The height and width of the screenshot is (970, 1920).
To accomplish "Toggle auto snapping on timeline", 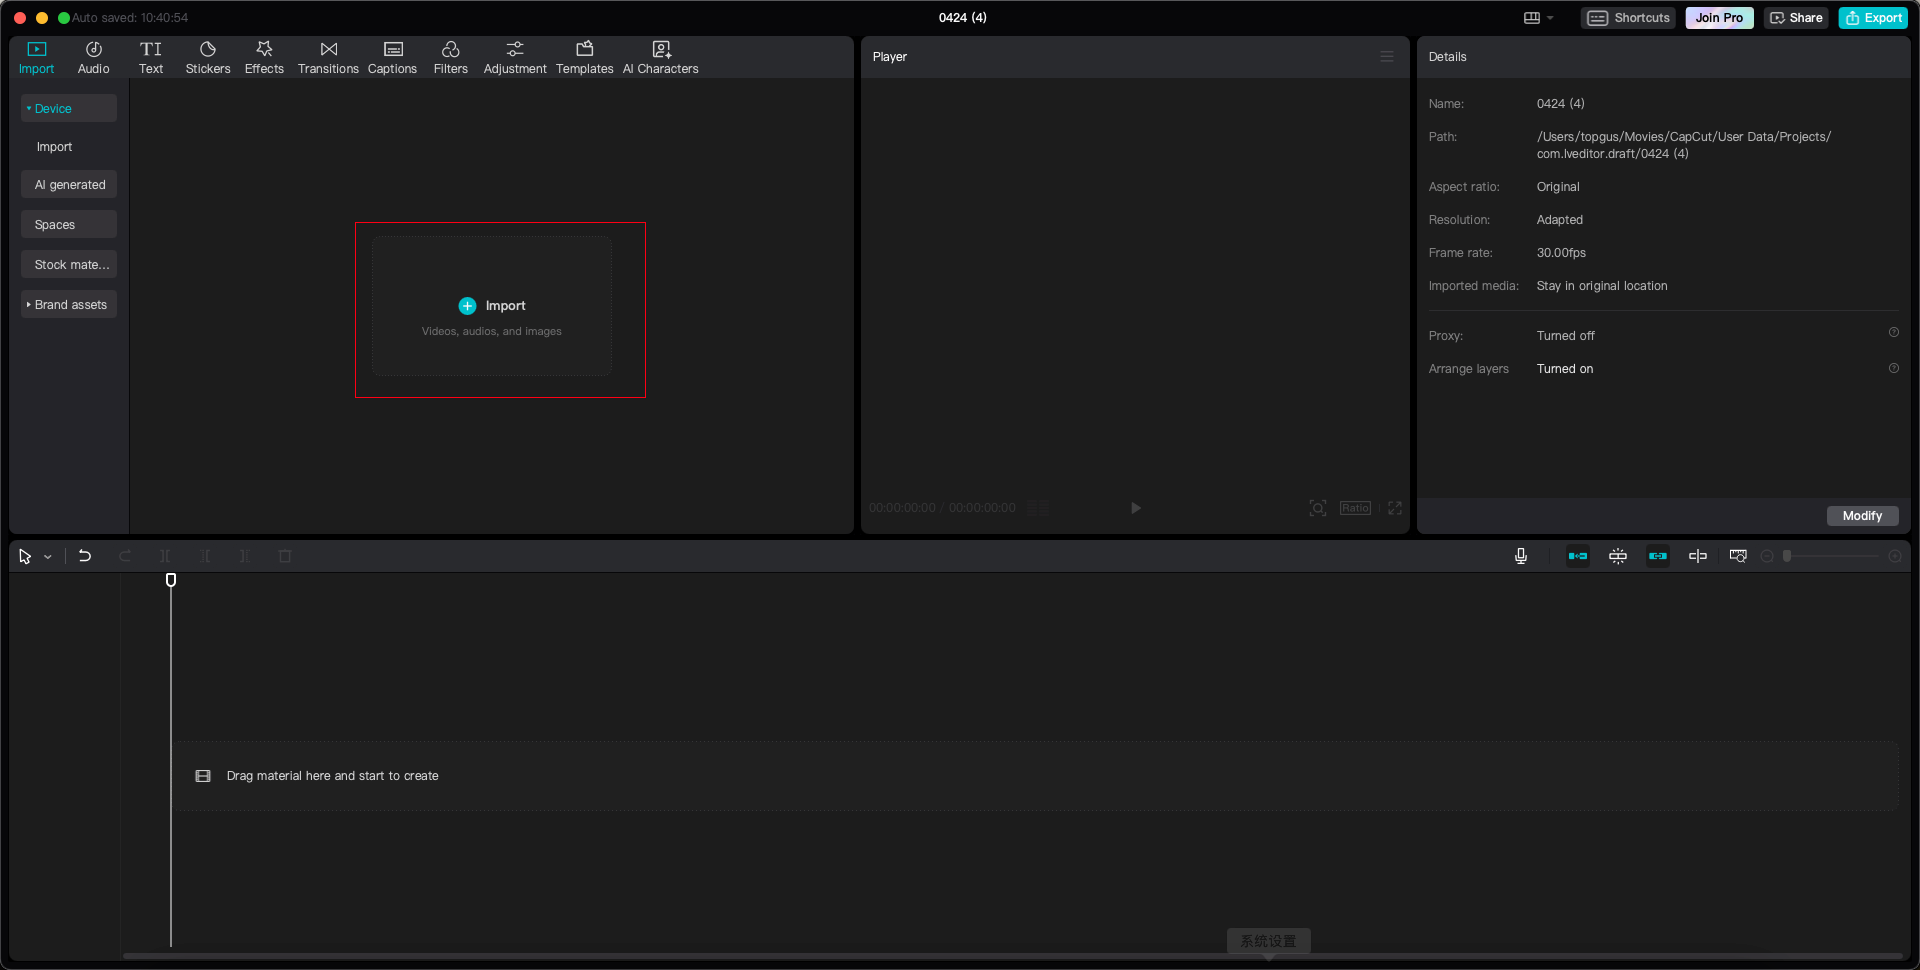I will pyautogui.click(x=1618, y=556).
